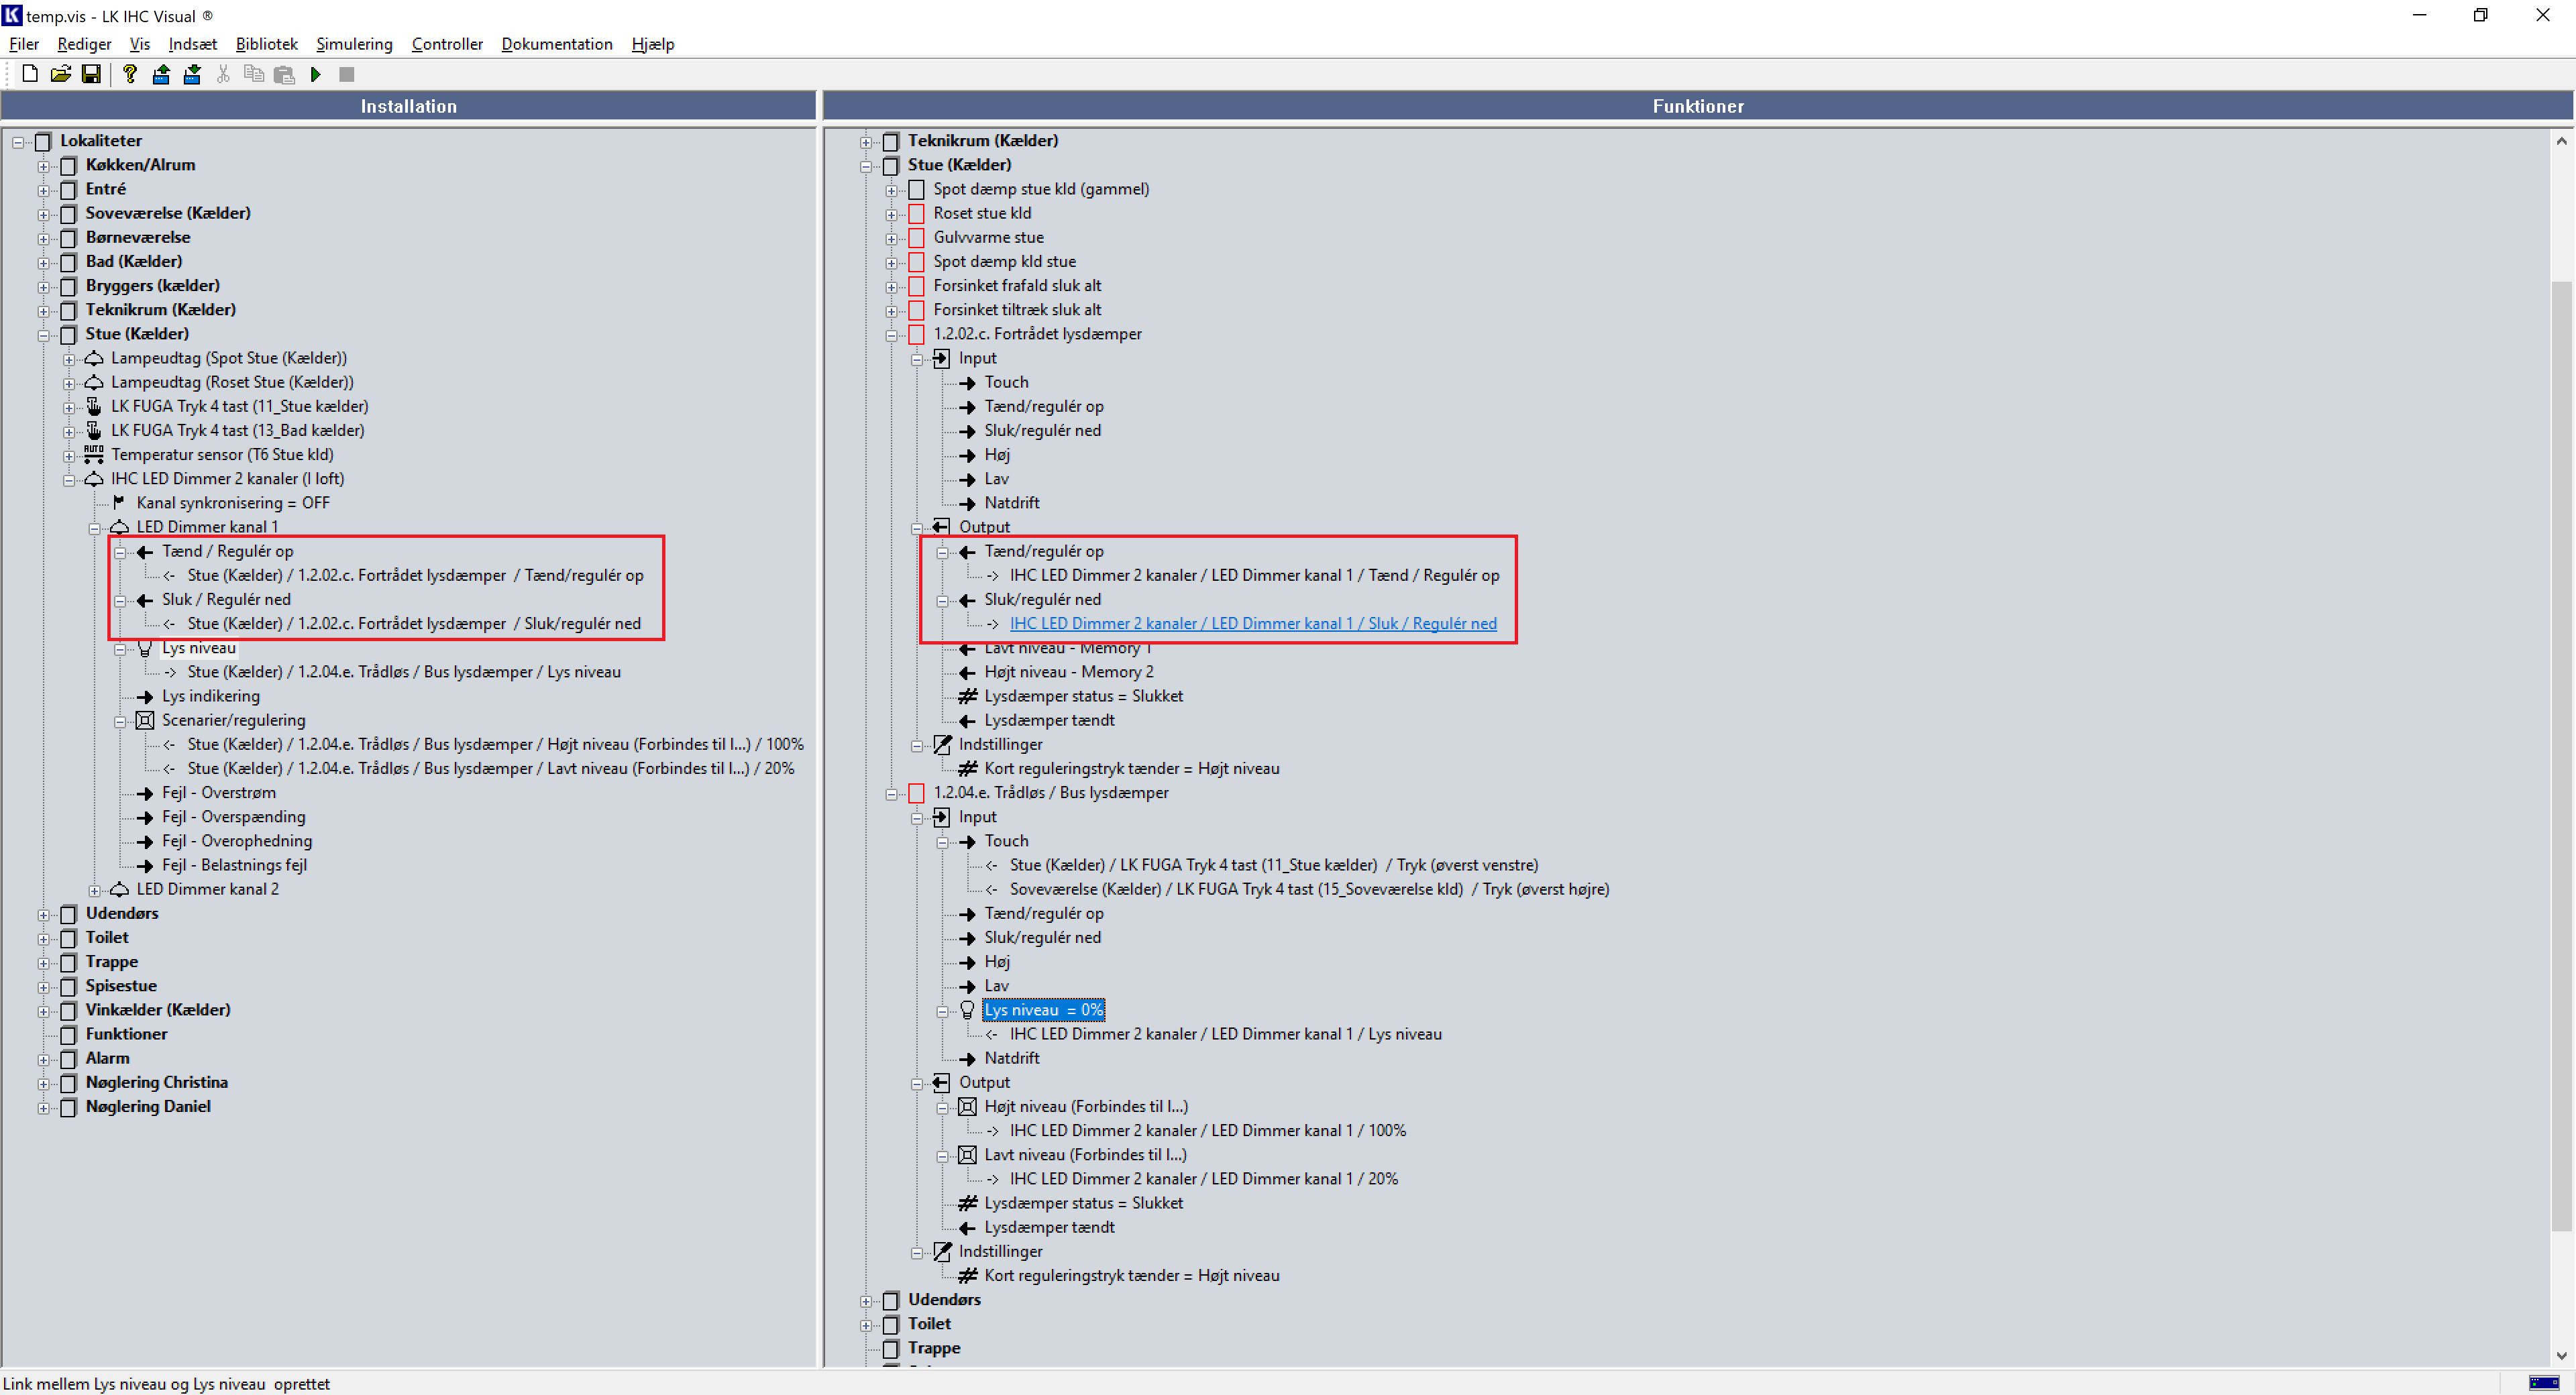The width and height of the screenshot is (2576, 1395).
Task: Click the upload from controller icon
Action: tap(161, 74)
